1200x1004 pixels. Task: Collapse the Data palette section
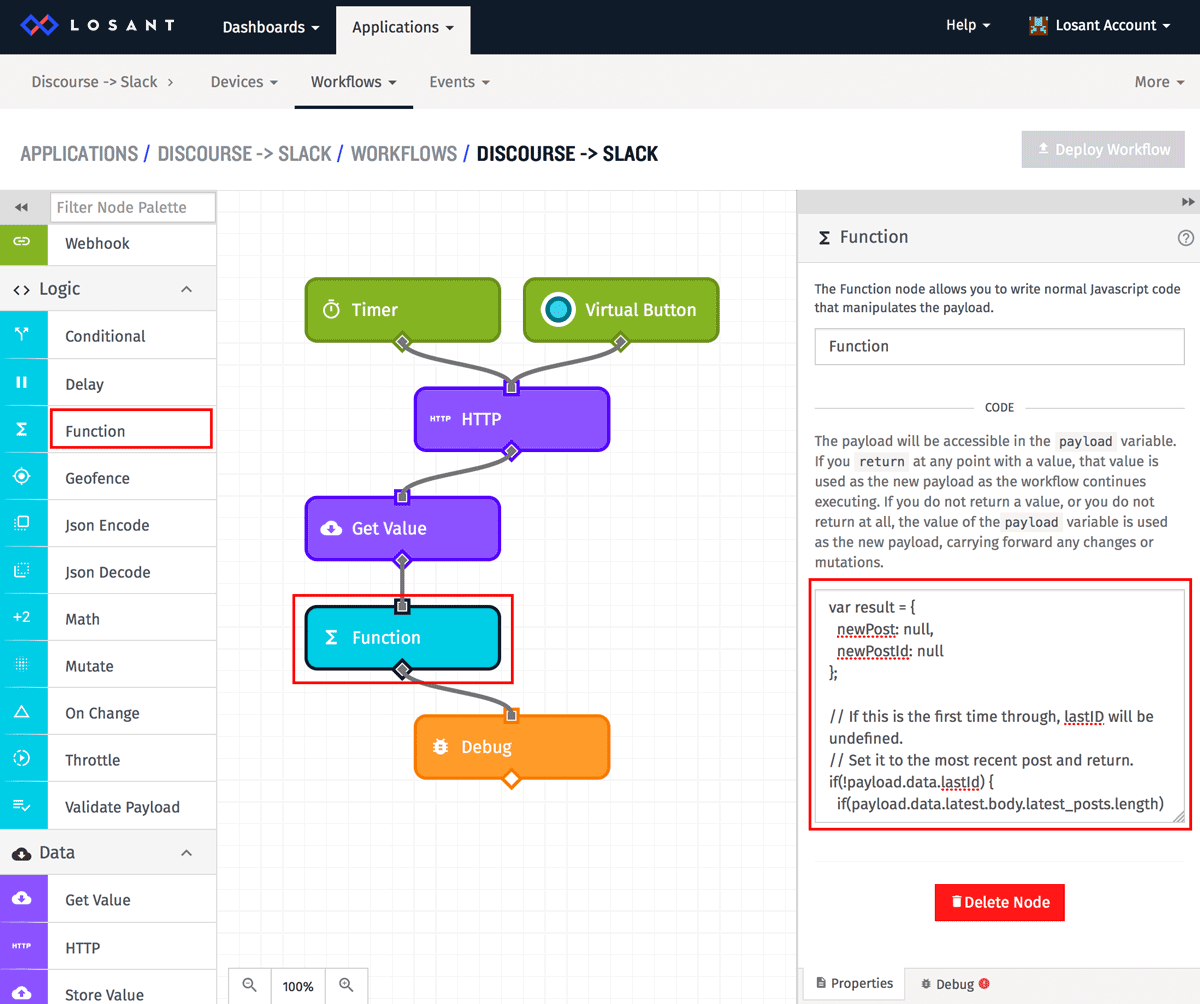[186, 853]
